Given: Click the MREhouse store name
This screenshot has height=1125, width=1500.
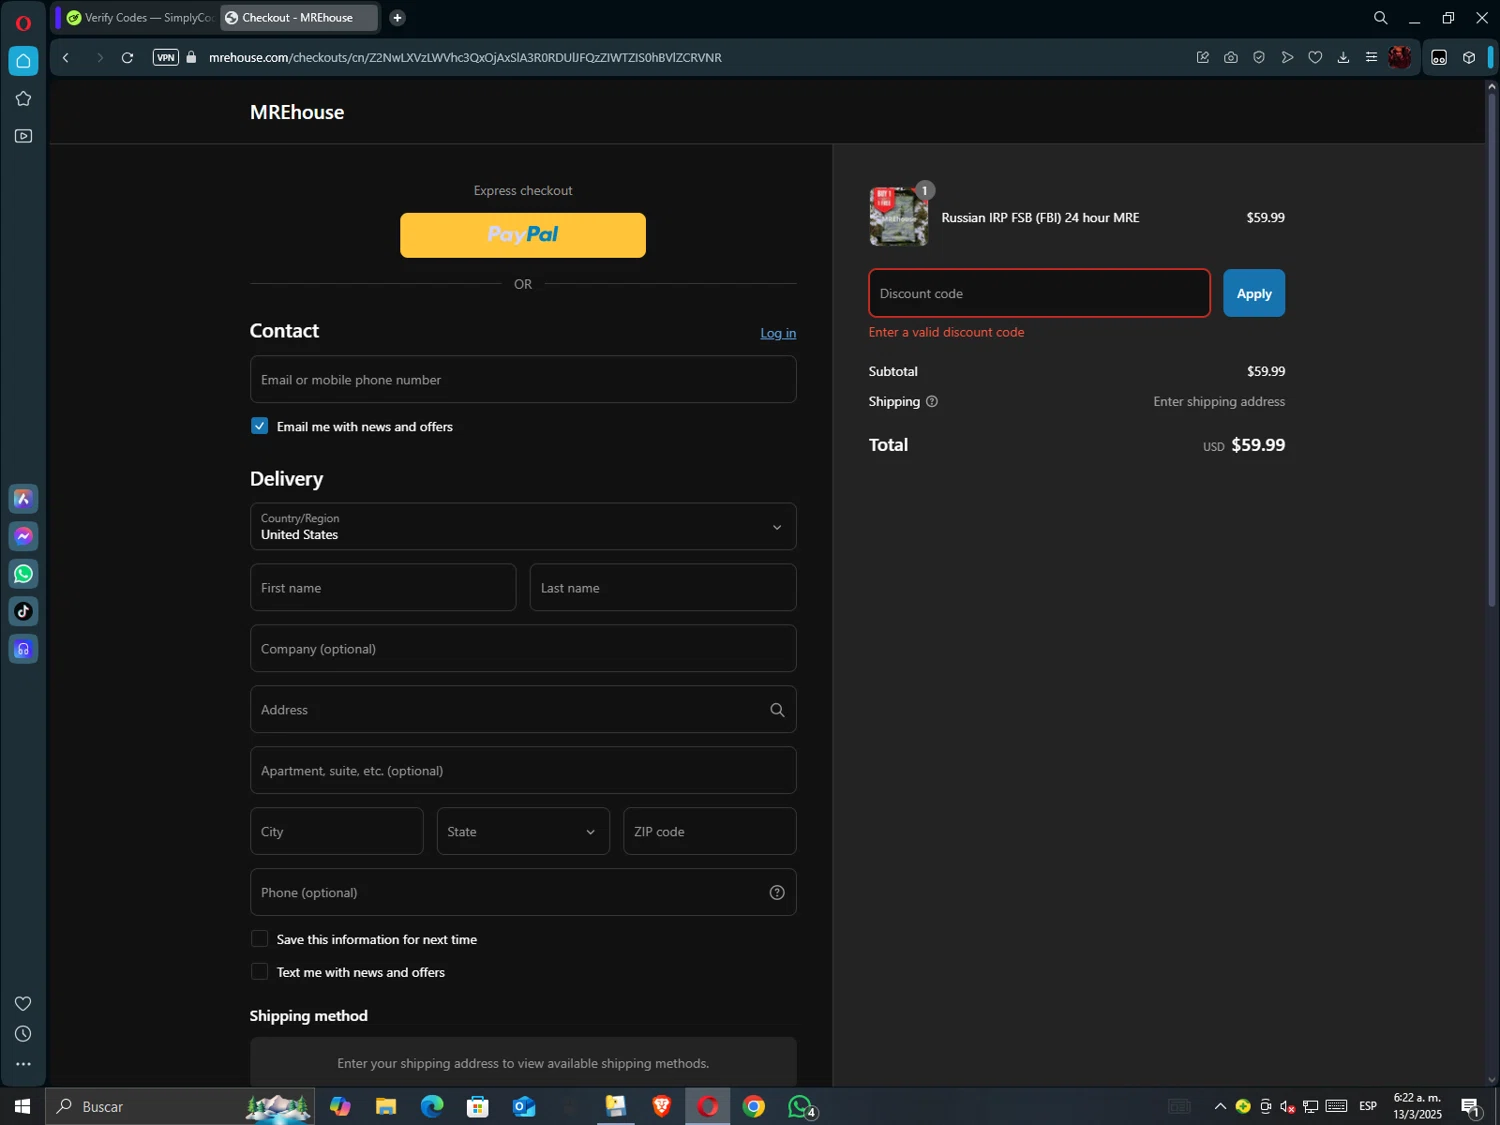Looking at the screenshot, I should 297,113.
